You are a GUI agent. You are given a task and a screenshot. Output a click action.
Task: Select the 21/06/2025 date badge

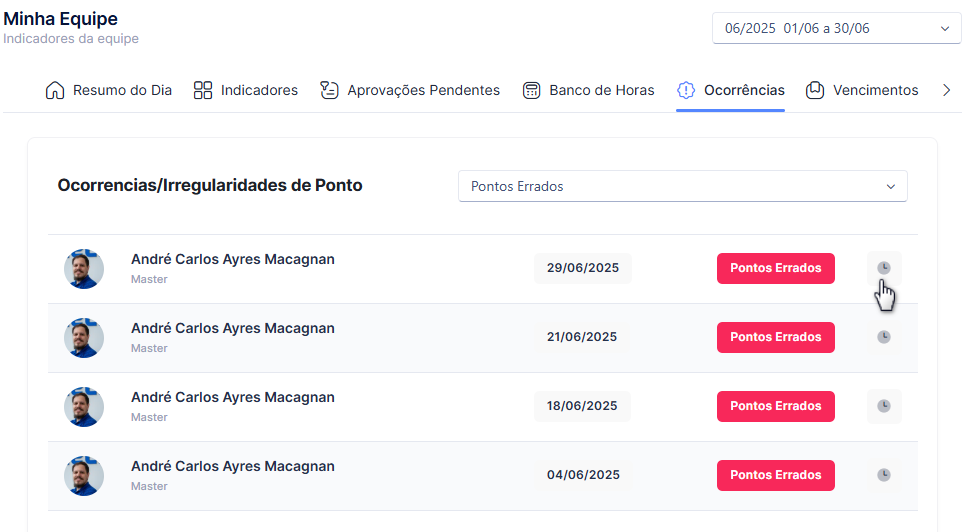(582, 337)
